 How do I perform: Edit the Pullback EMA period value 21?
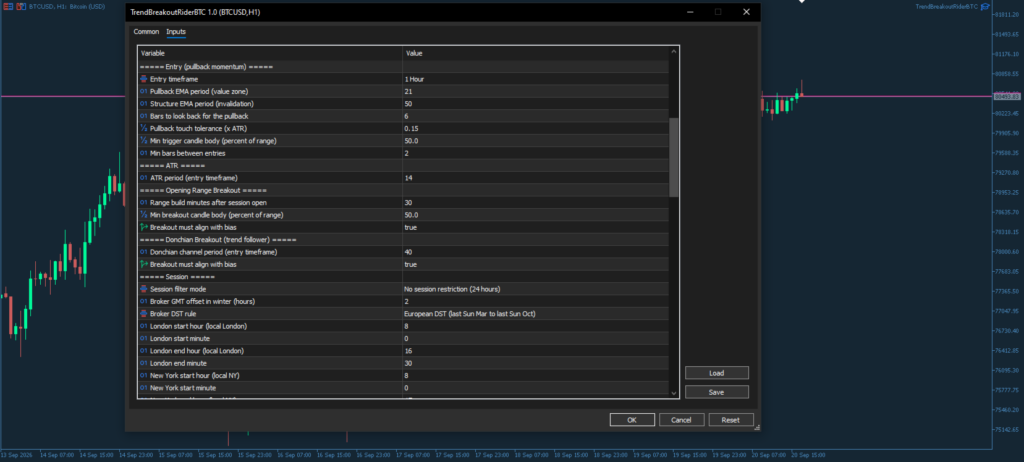[x=536, y=91]
